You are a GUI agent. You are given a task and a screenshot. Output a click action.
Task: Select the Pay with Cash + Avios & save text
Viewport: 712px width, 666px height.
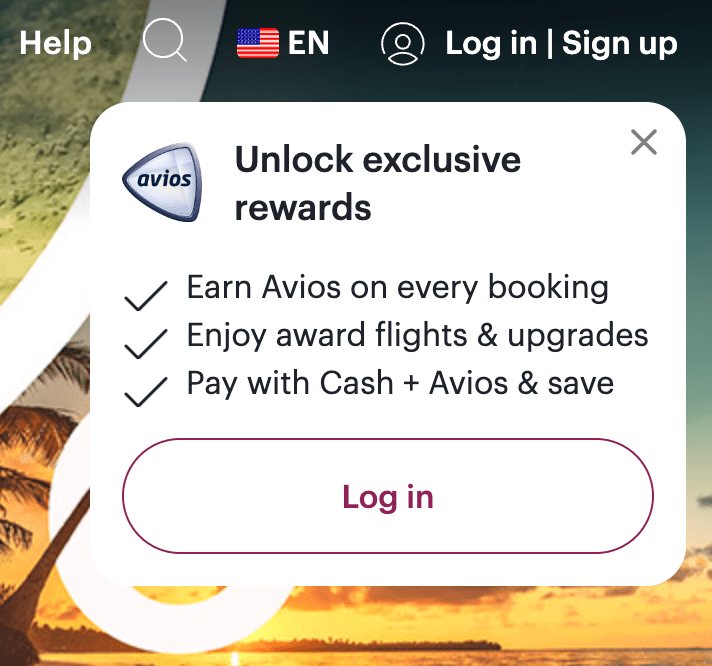pos(400,384)
